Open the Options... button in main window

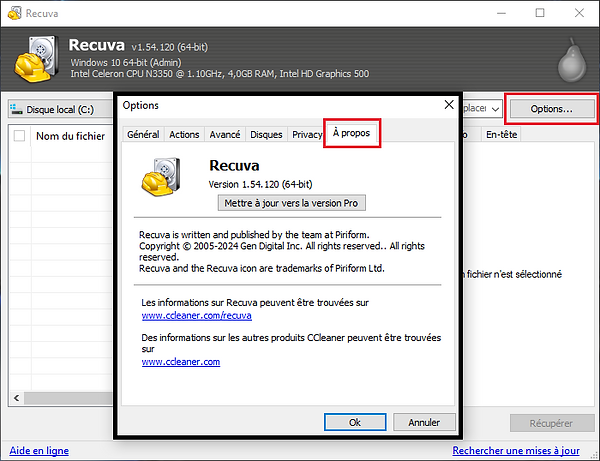[551, 109]
